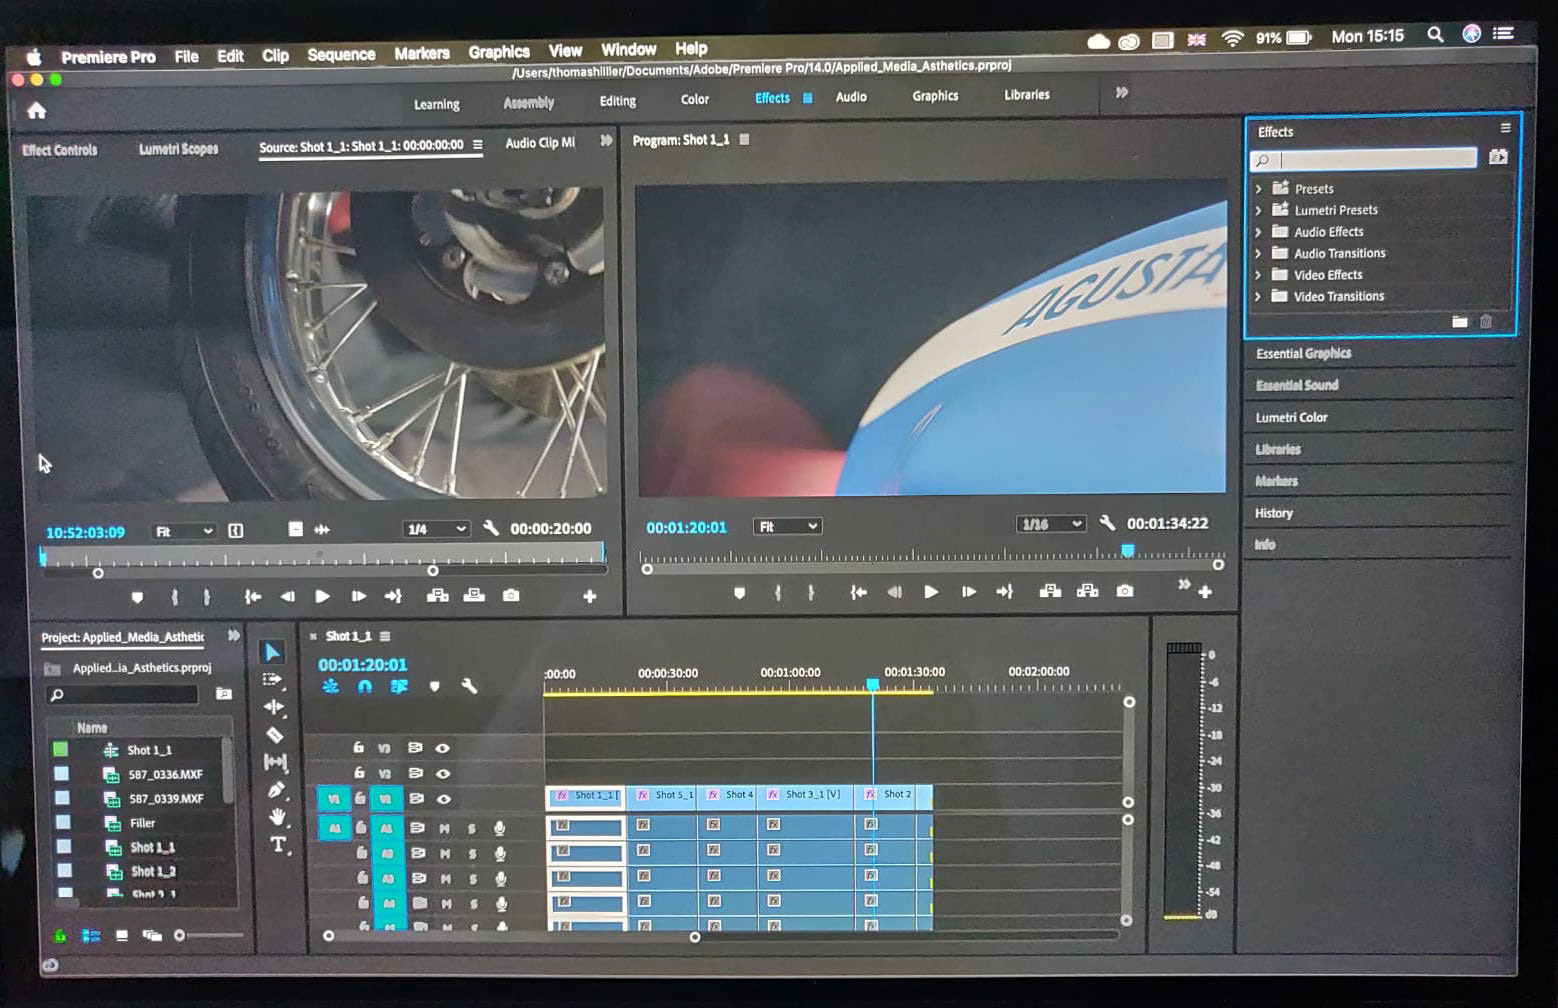Toggle accelerated effects filter beside Effects search
Image resolution: width=1558 pixels, height=1008 pixels.
coord(1498,156)
